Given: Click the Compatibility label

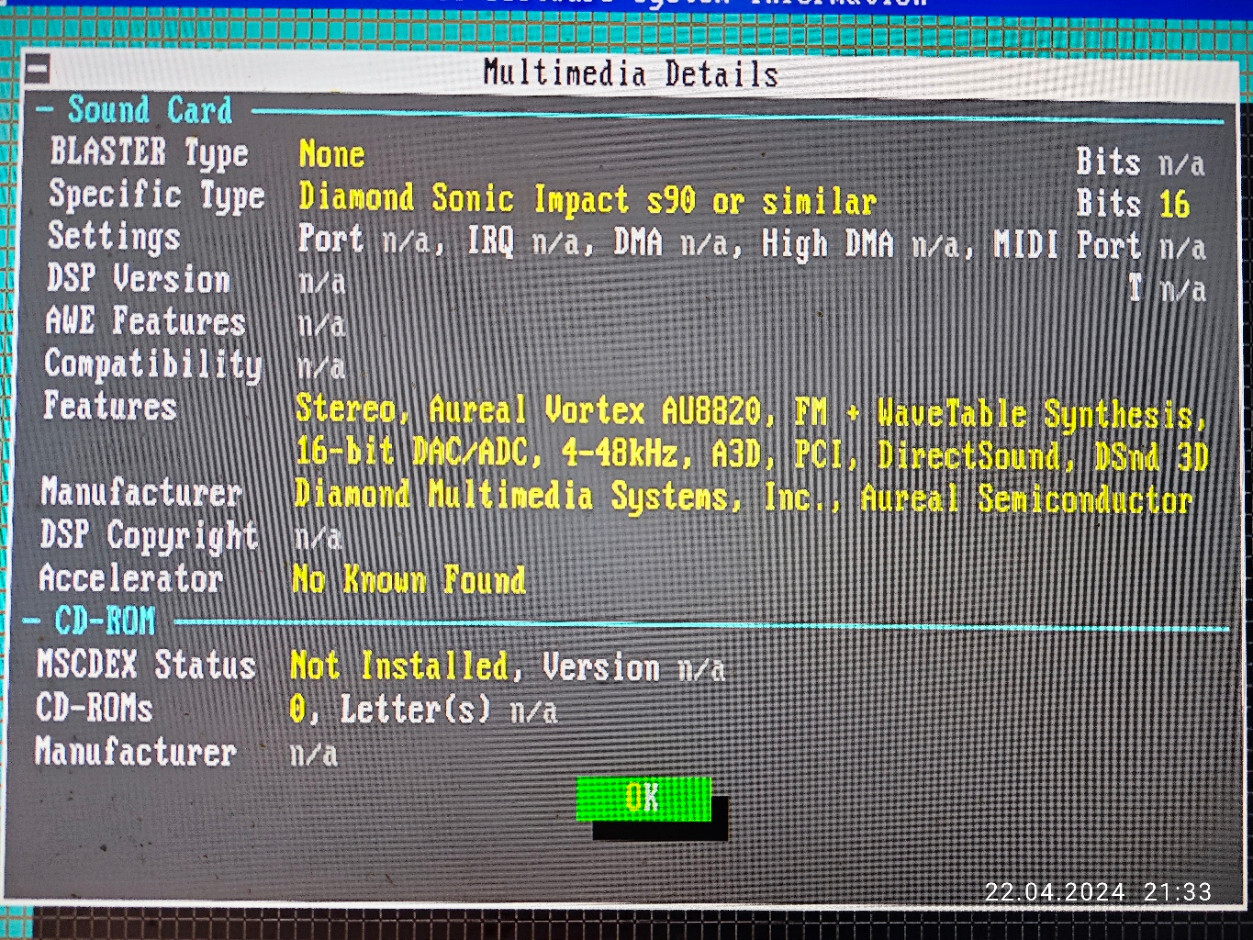Looking at the screenshot, I should (153, 364).
